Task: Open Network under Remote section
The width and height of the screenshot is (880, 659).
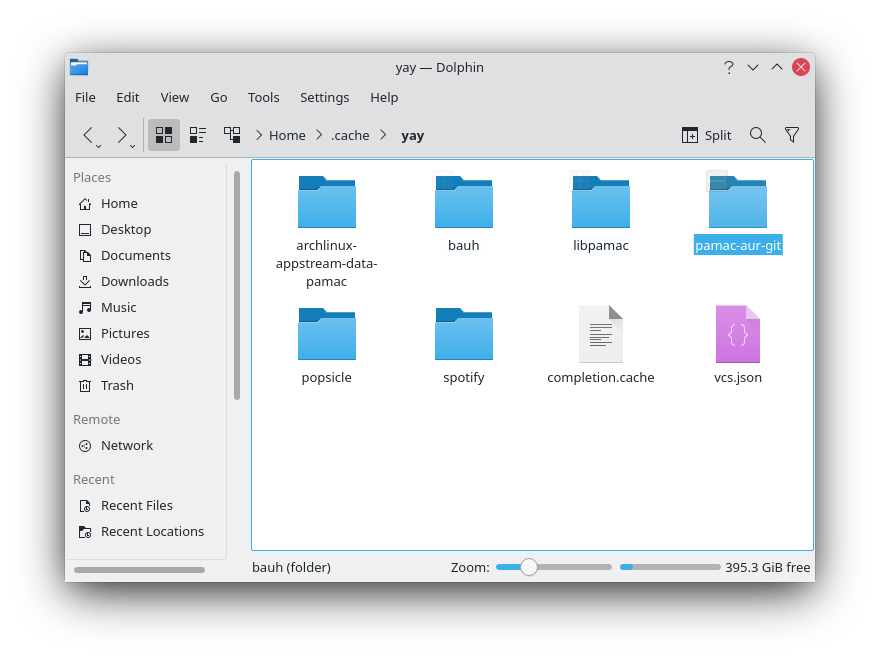Action: pyautogui.click(x=127, y=445)
